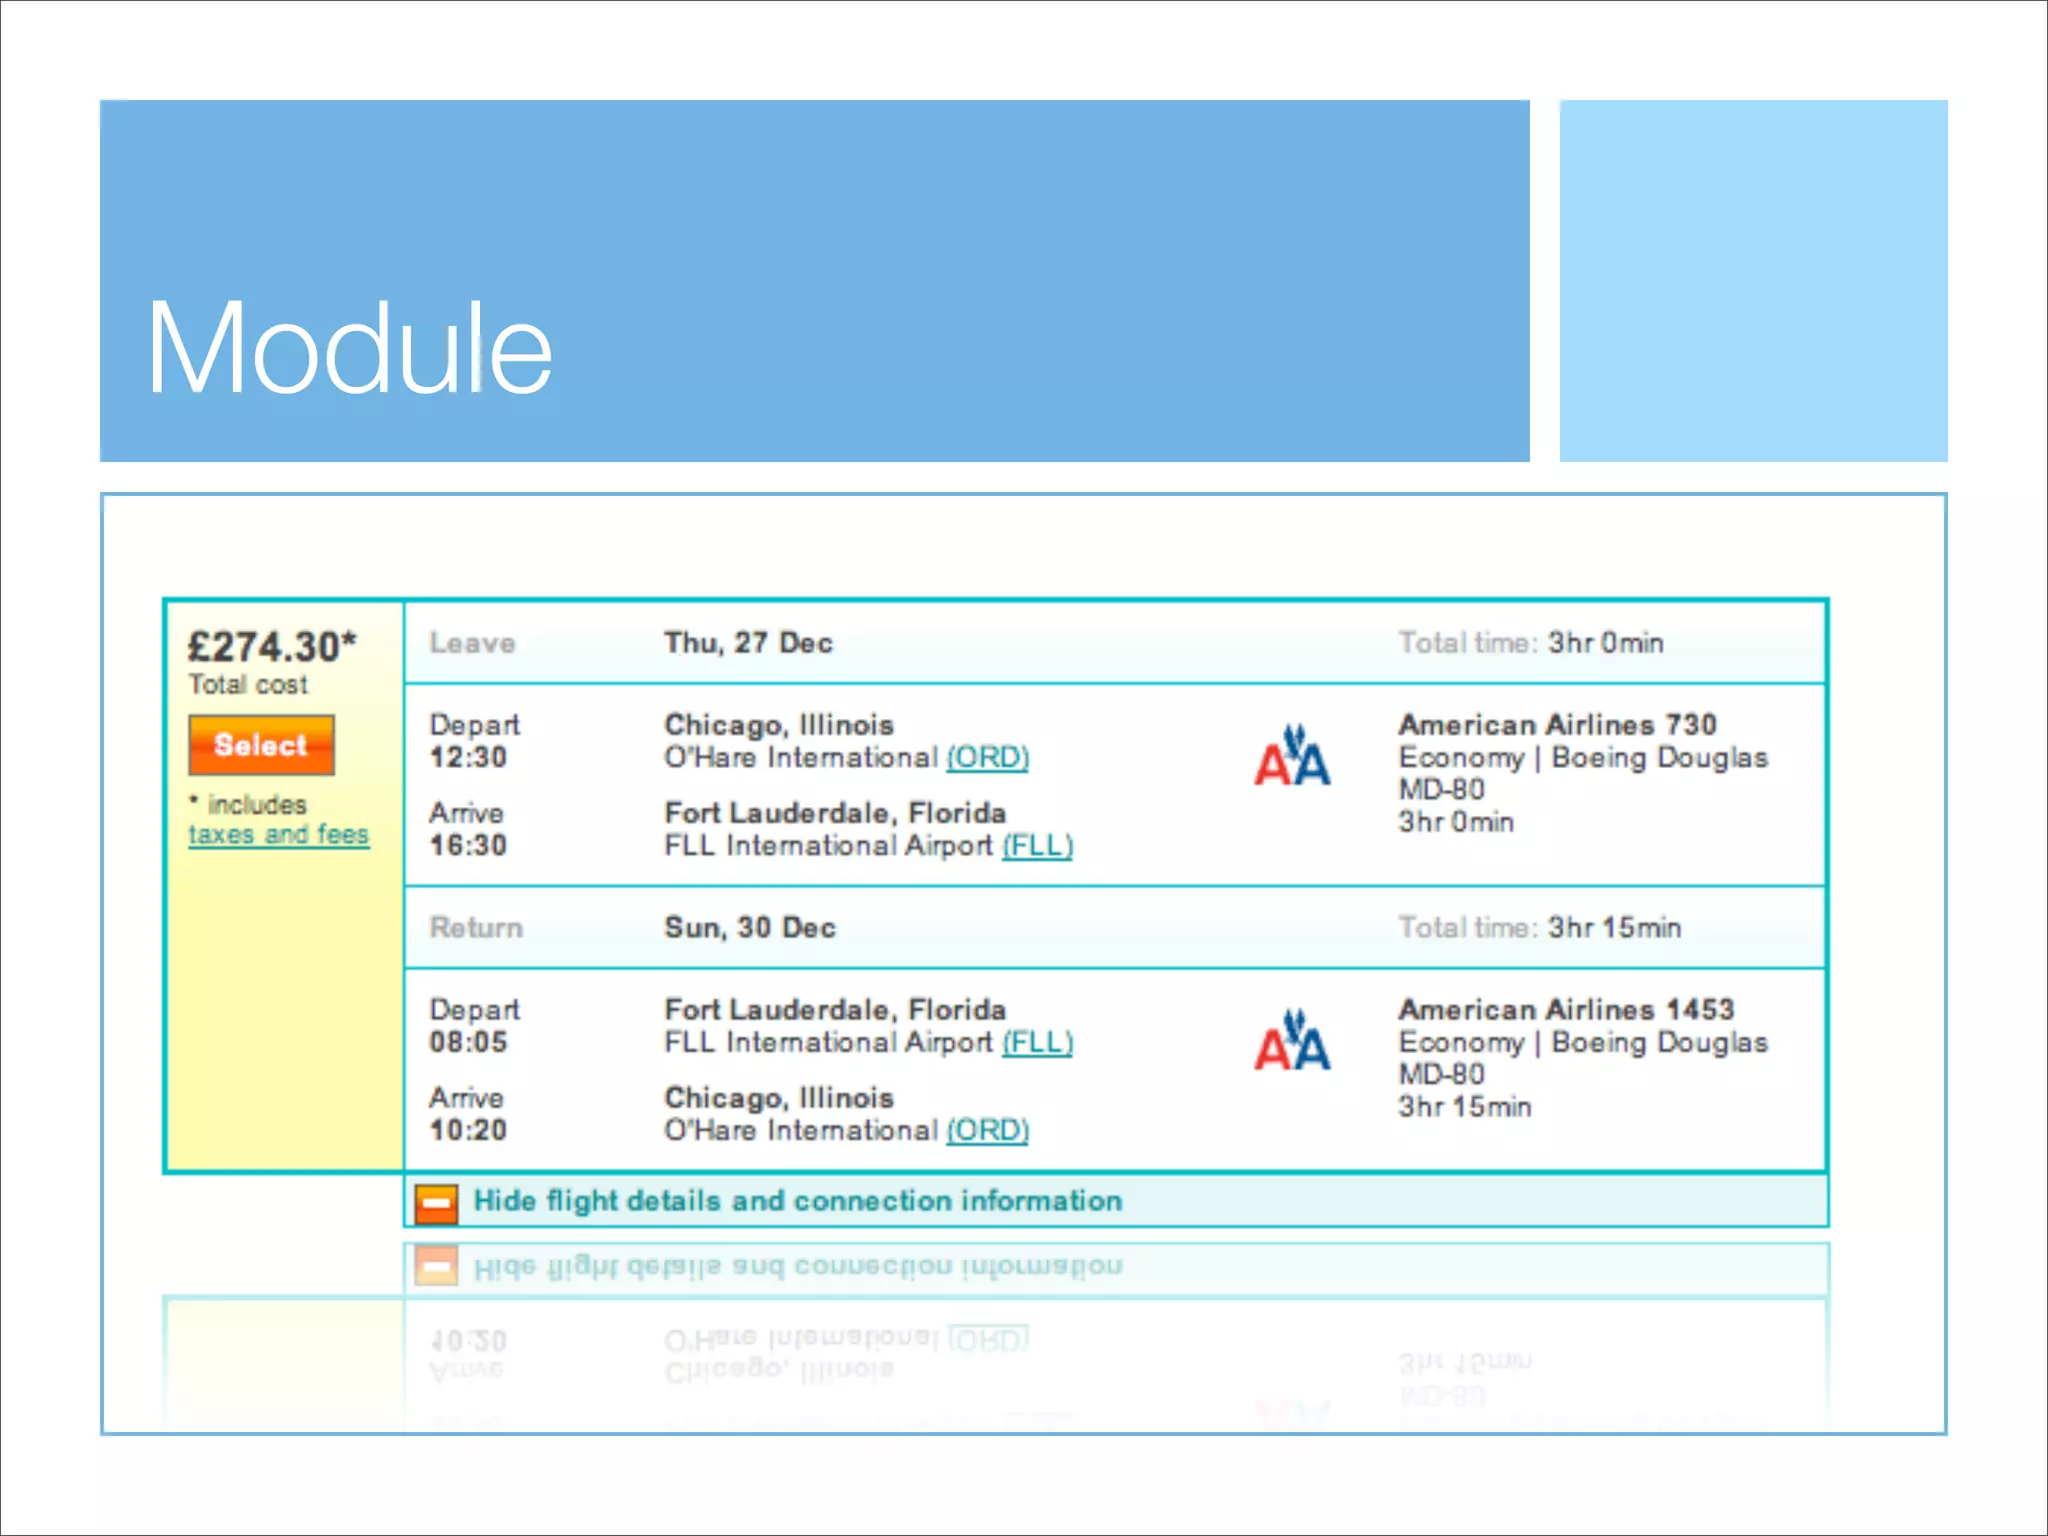
Task: Click the light blue square beside title
Action: [1752, 281]
